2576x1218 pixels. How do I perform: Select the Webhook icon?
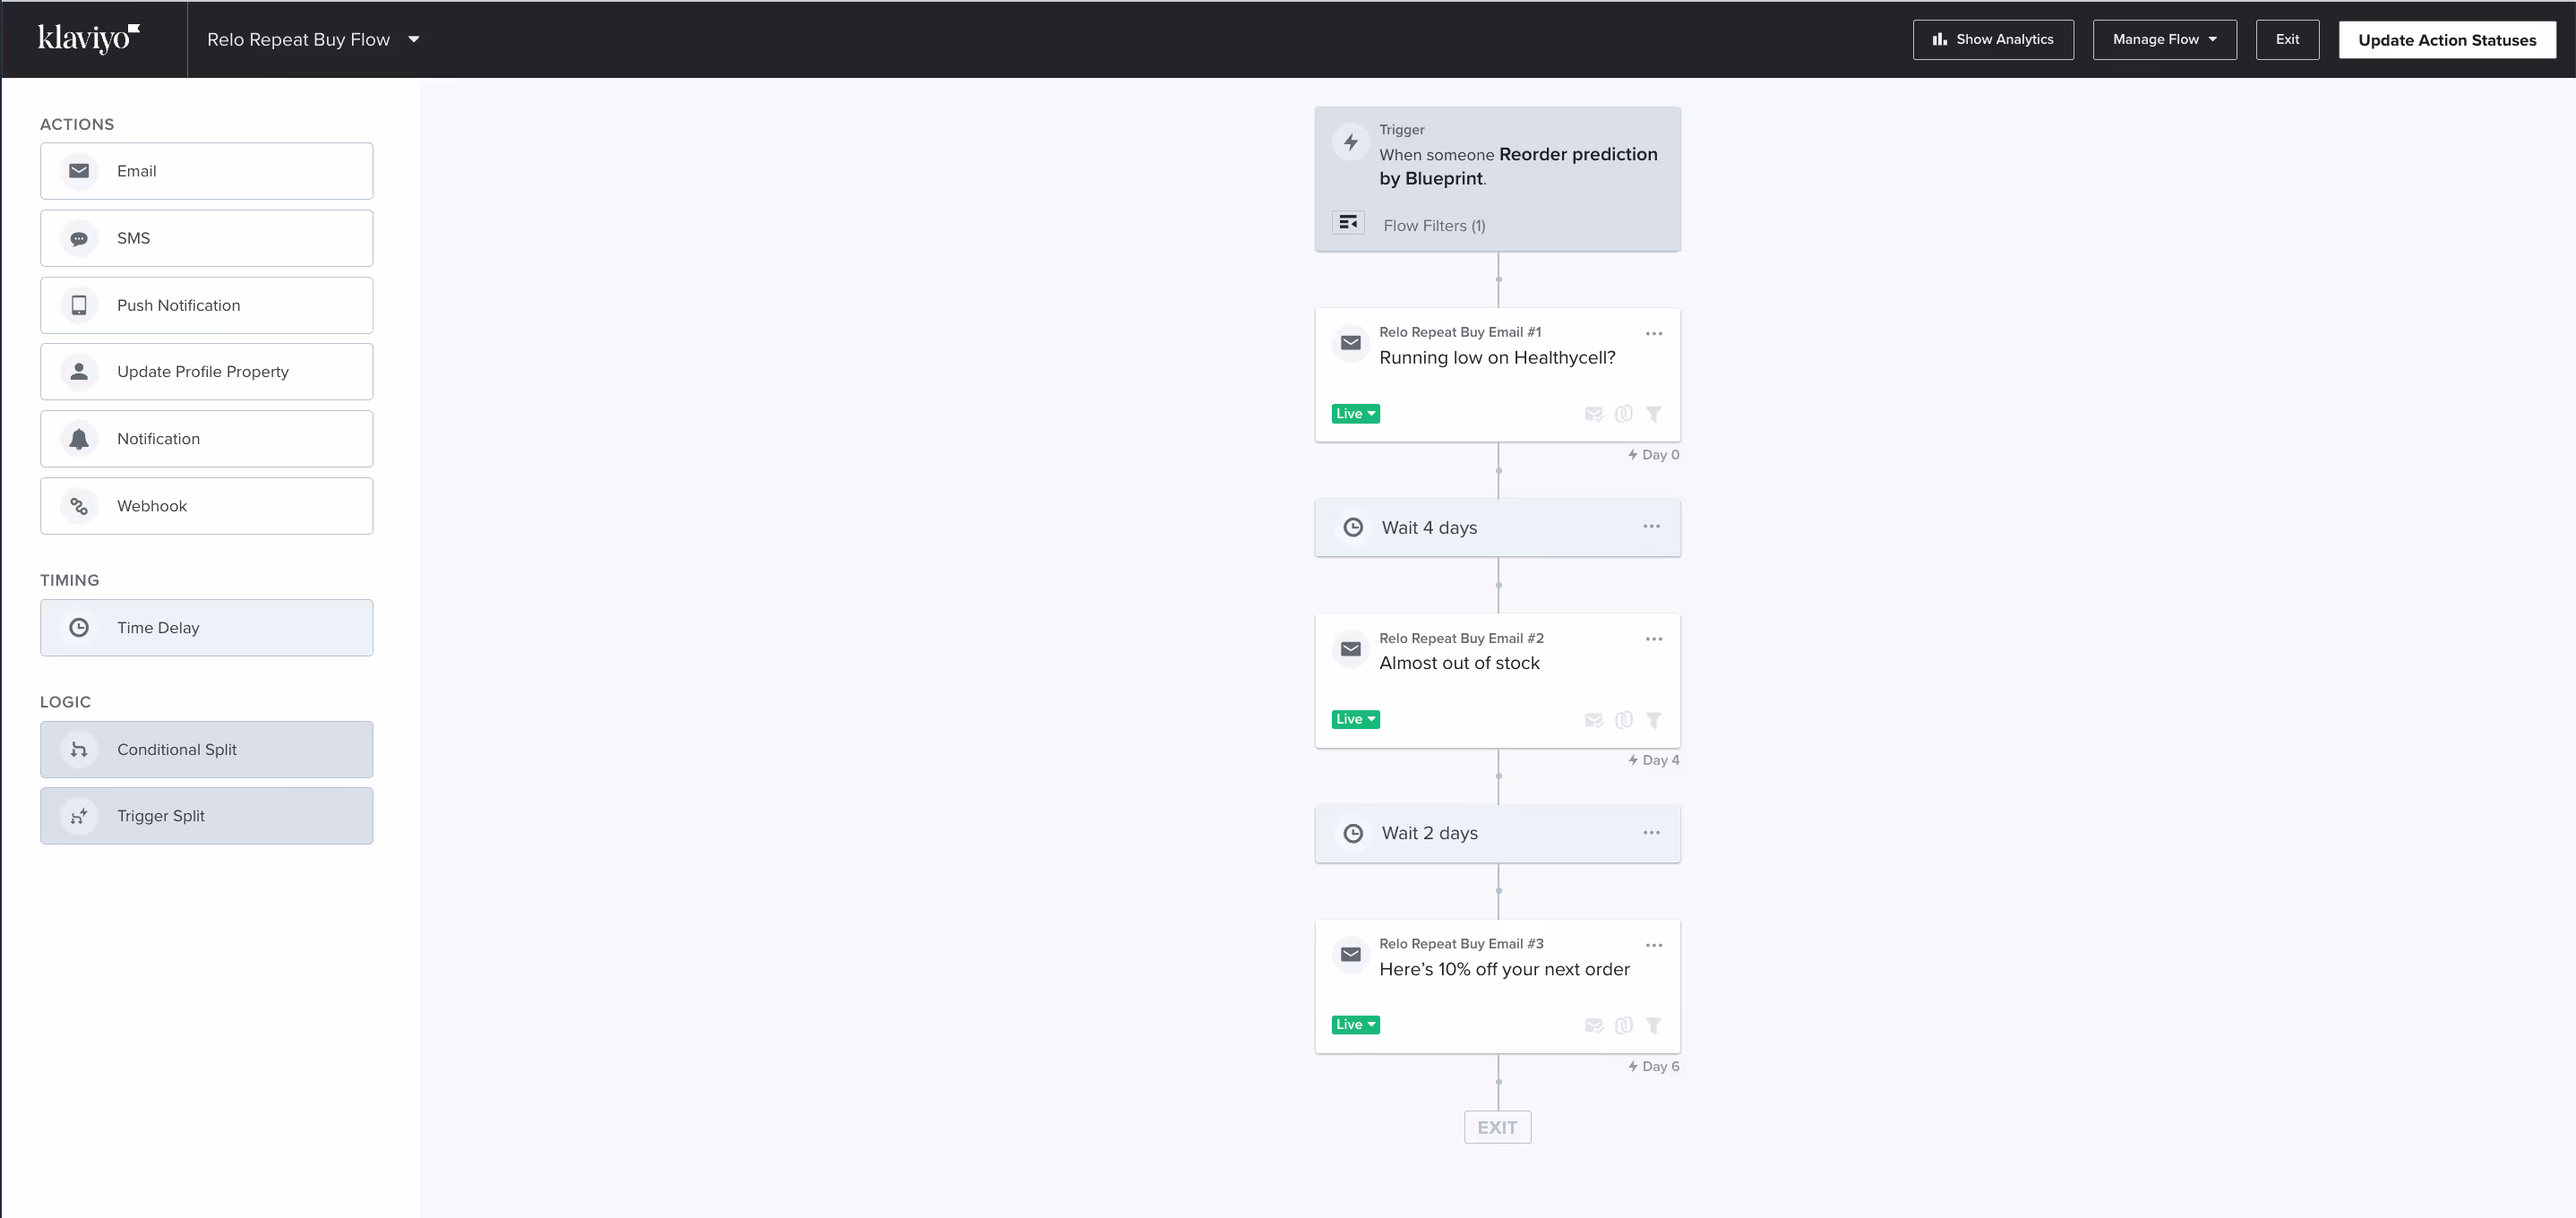pyautogui.click(x=79, y=506)
